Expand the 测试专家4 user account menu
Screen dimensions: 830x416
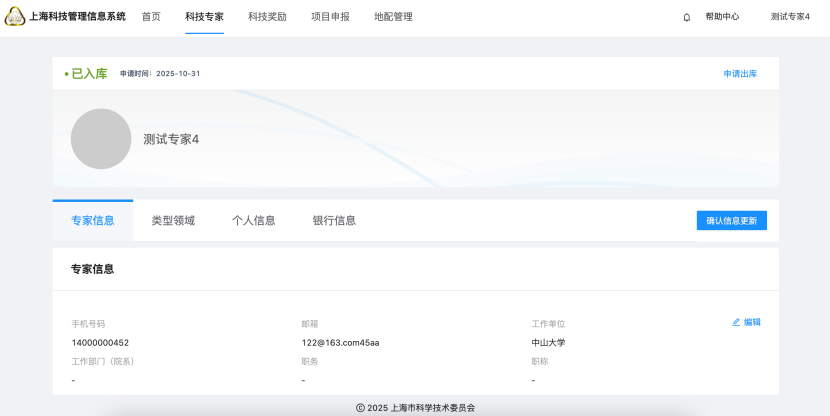click(x=790, y=17)
